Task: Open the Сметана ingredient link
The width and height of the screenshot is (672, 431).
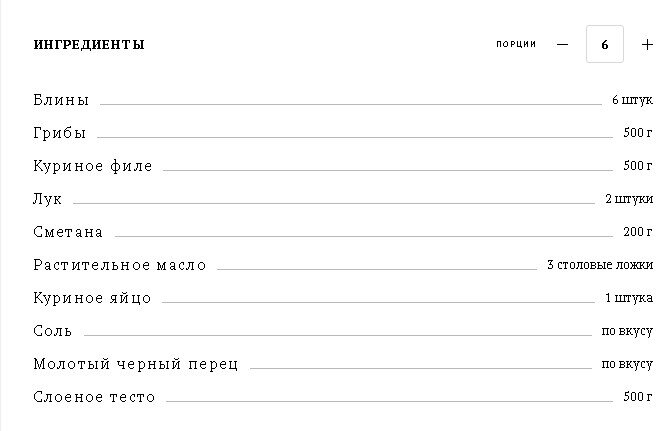Action: 68,232
